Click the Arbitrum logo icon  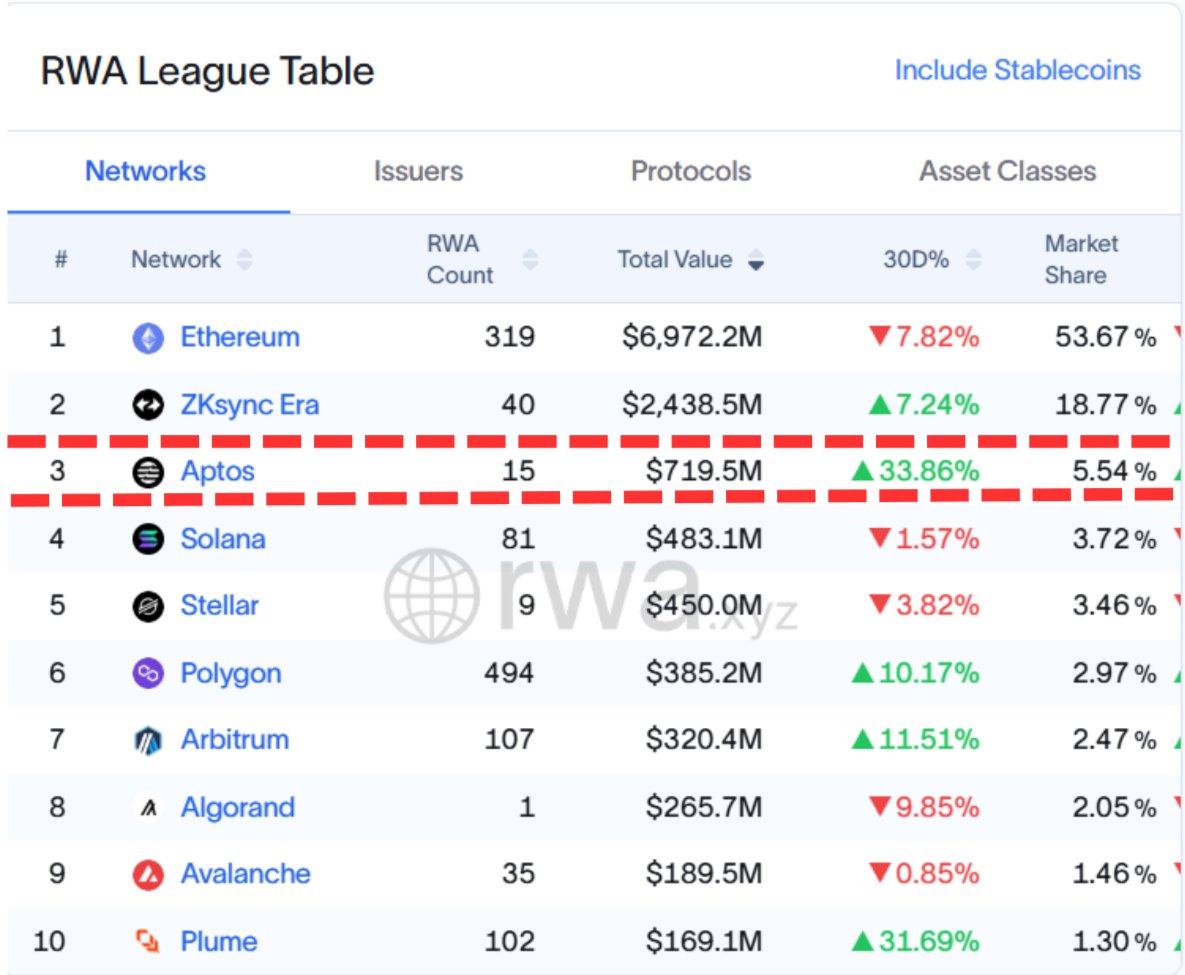pos(148,741)
